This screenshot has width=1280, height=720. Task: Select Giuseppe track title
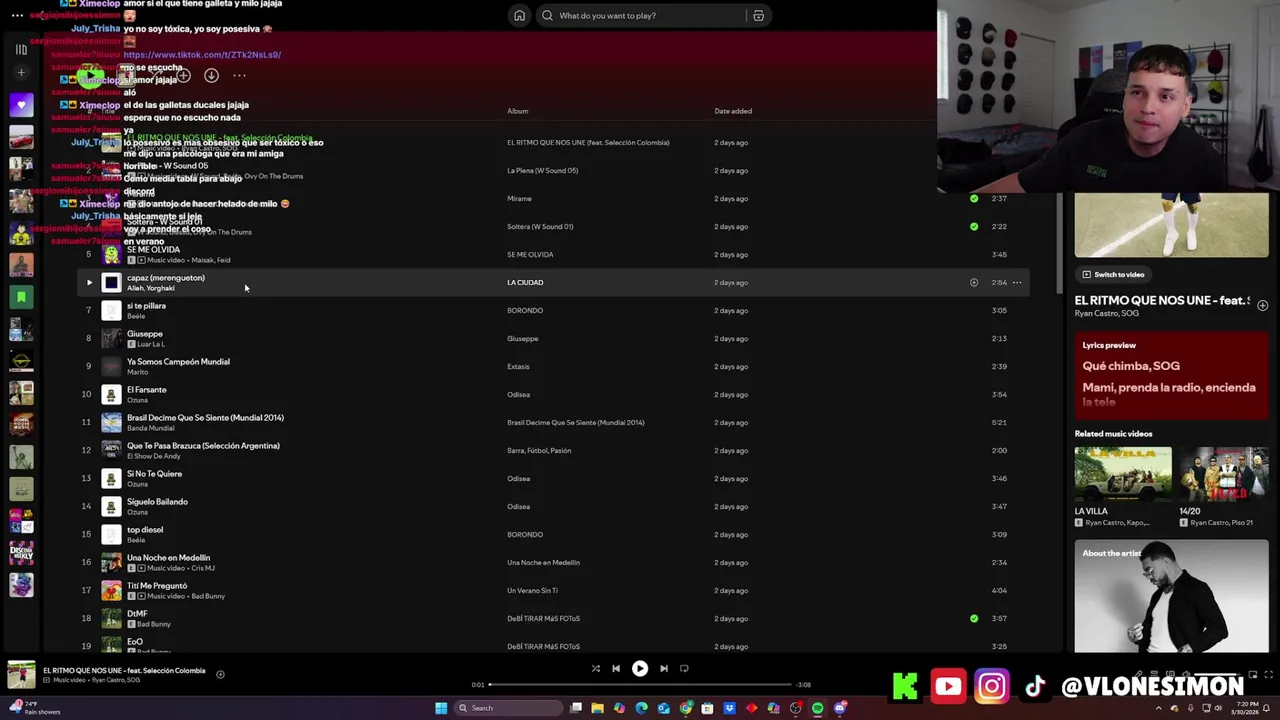click(x=145, y=334)
